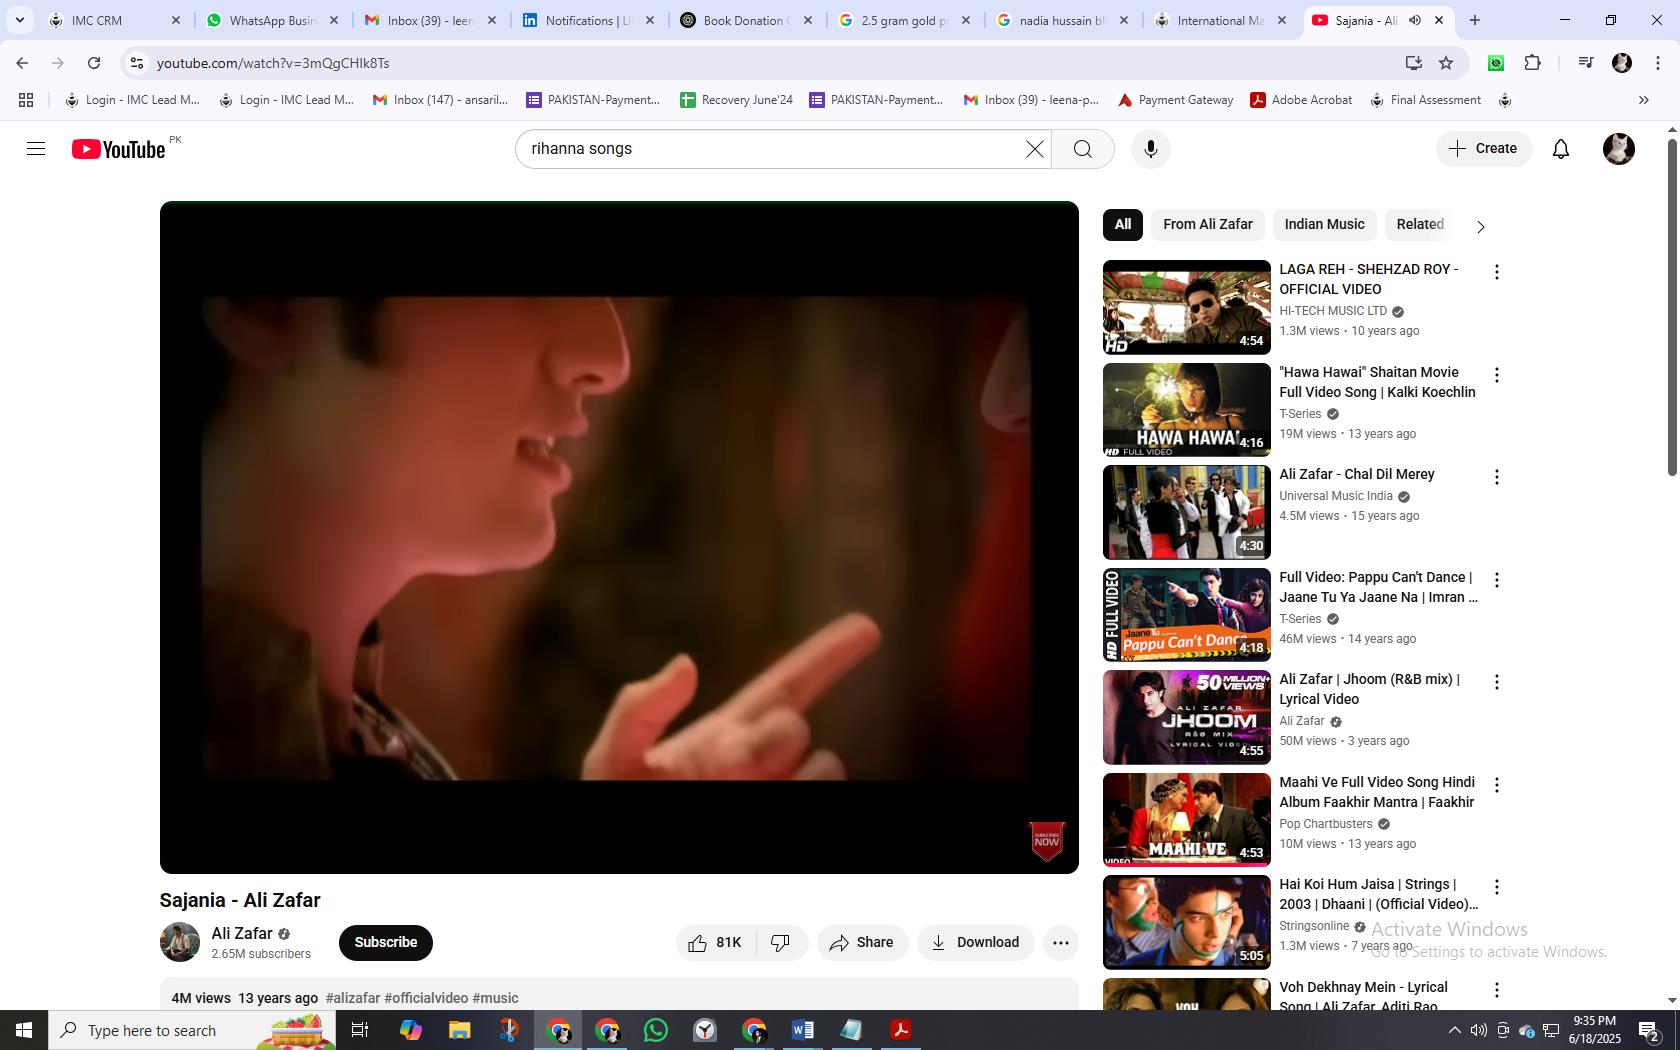Open File Explorer from the taskbar

(x=459, y=1030)
